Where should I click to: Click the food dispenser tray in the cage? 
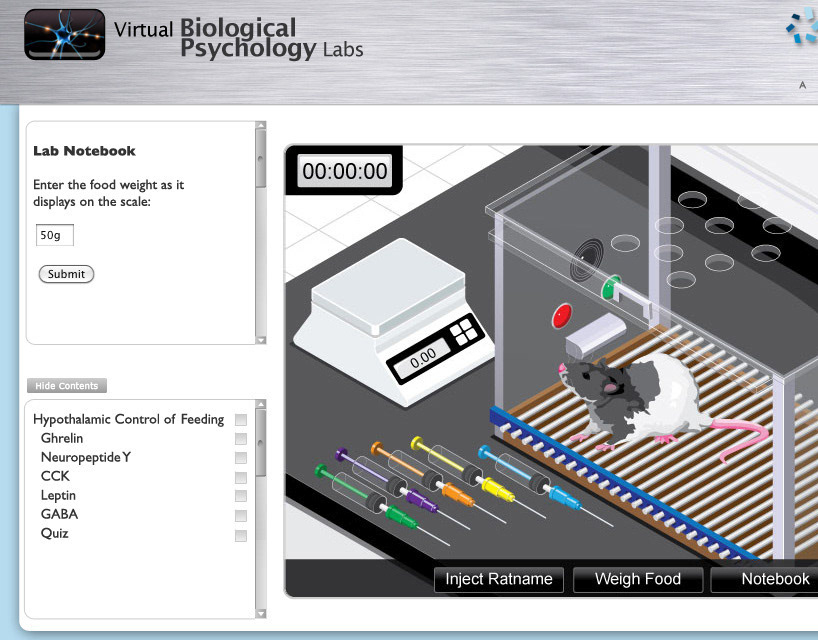coord(595,334)
